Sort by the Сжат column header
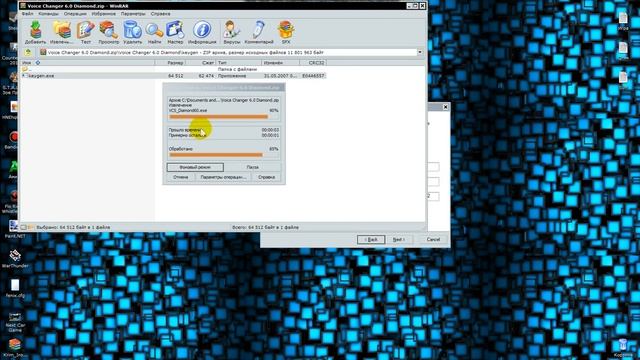The height and width of the screenshot is (360, 640). tap(201, 63)
